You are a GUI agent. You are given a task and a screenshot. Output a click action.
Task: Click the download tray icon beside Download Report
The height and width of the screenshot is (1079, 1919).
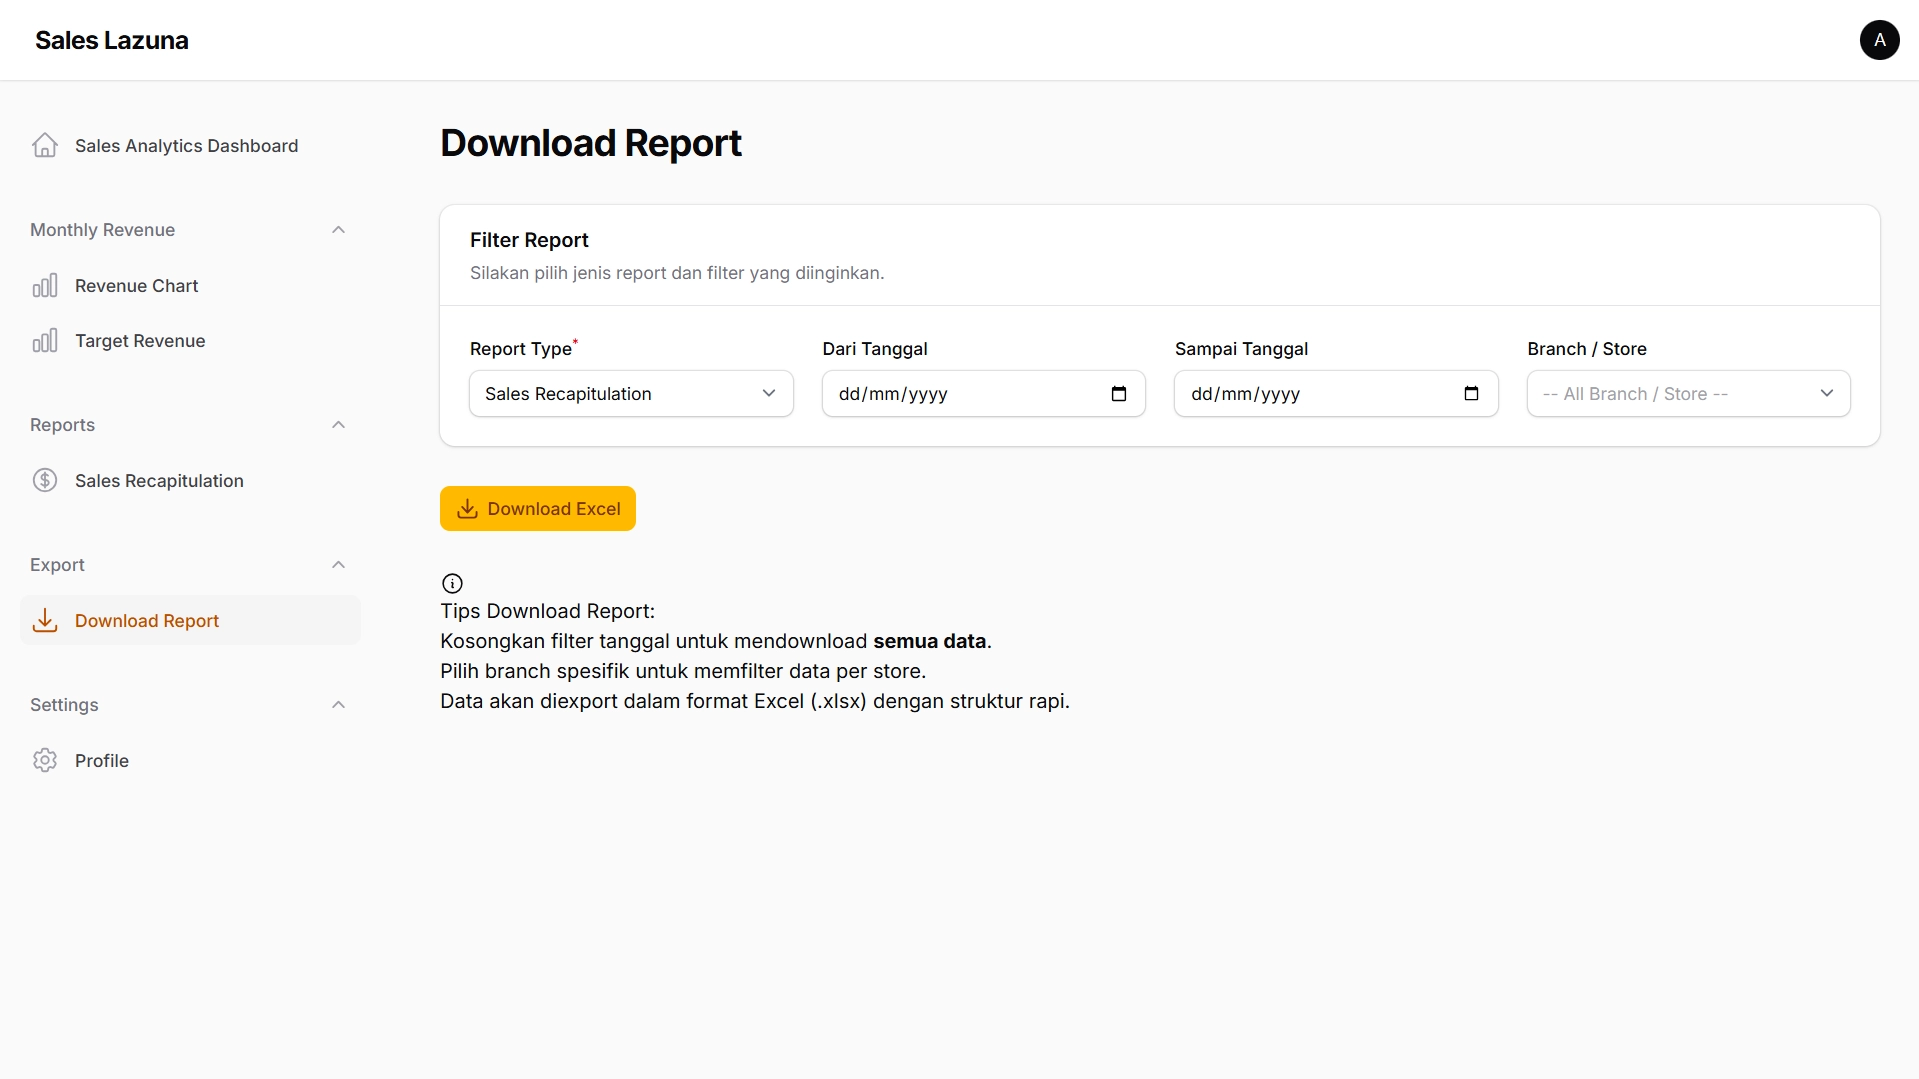pyautogui.click(x=45, y=620)
